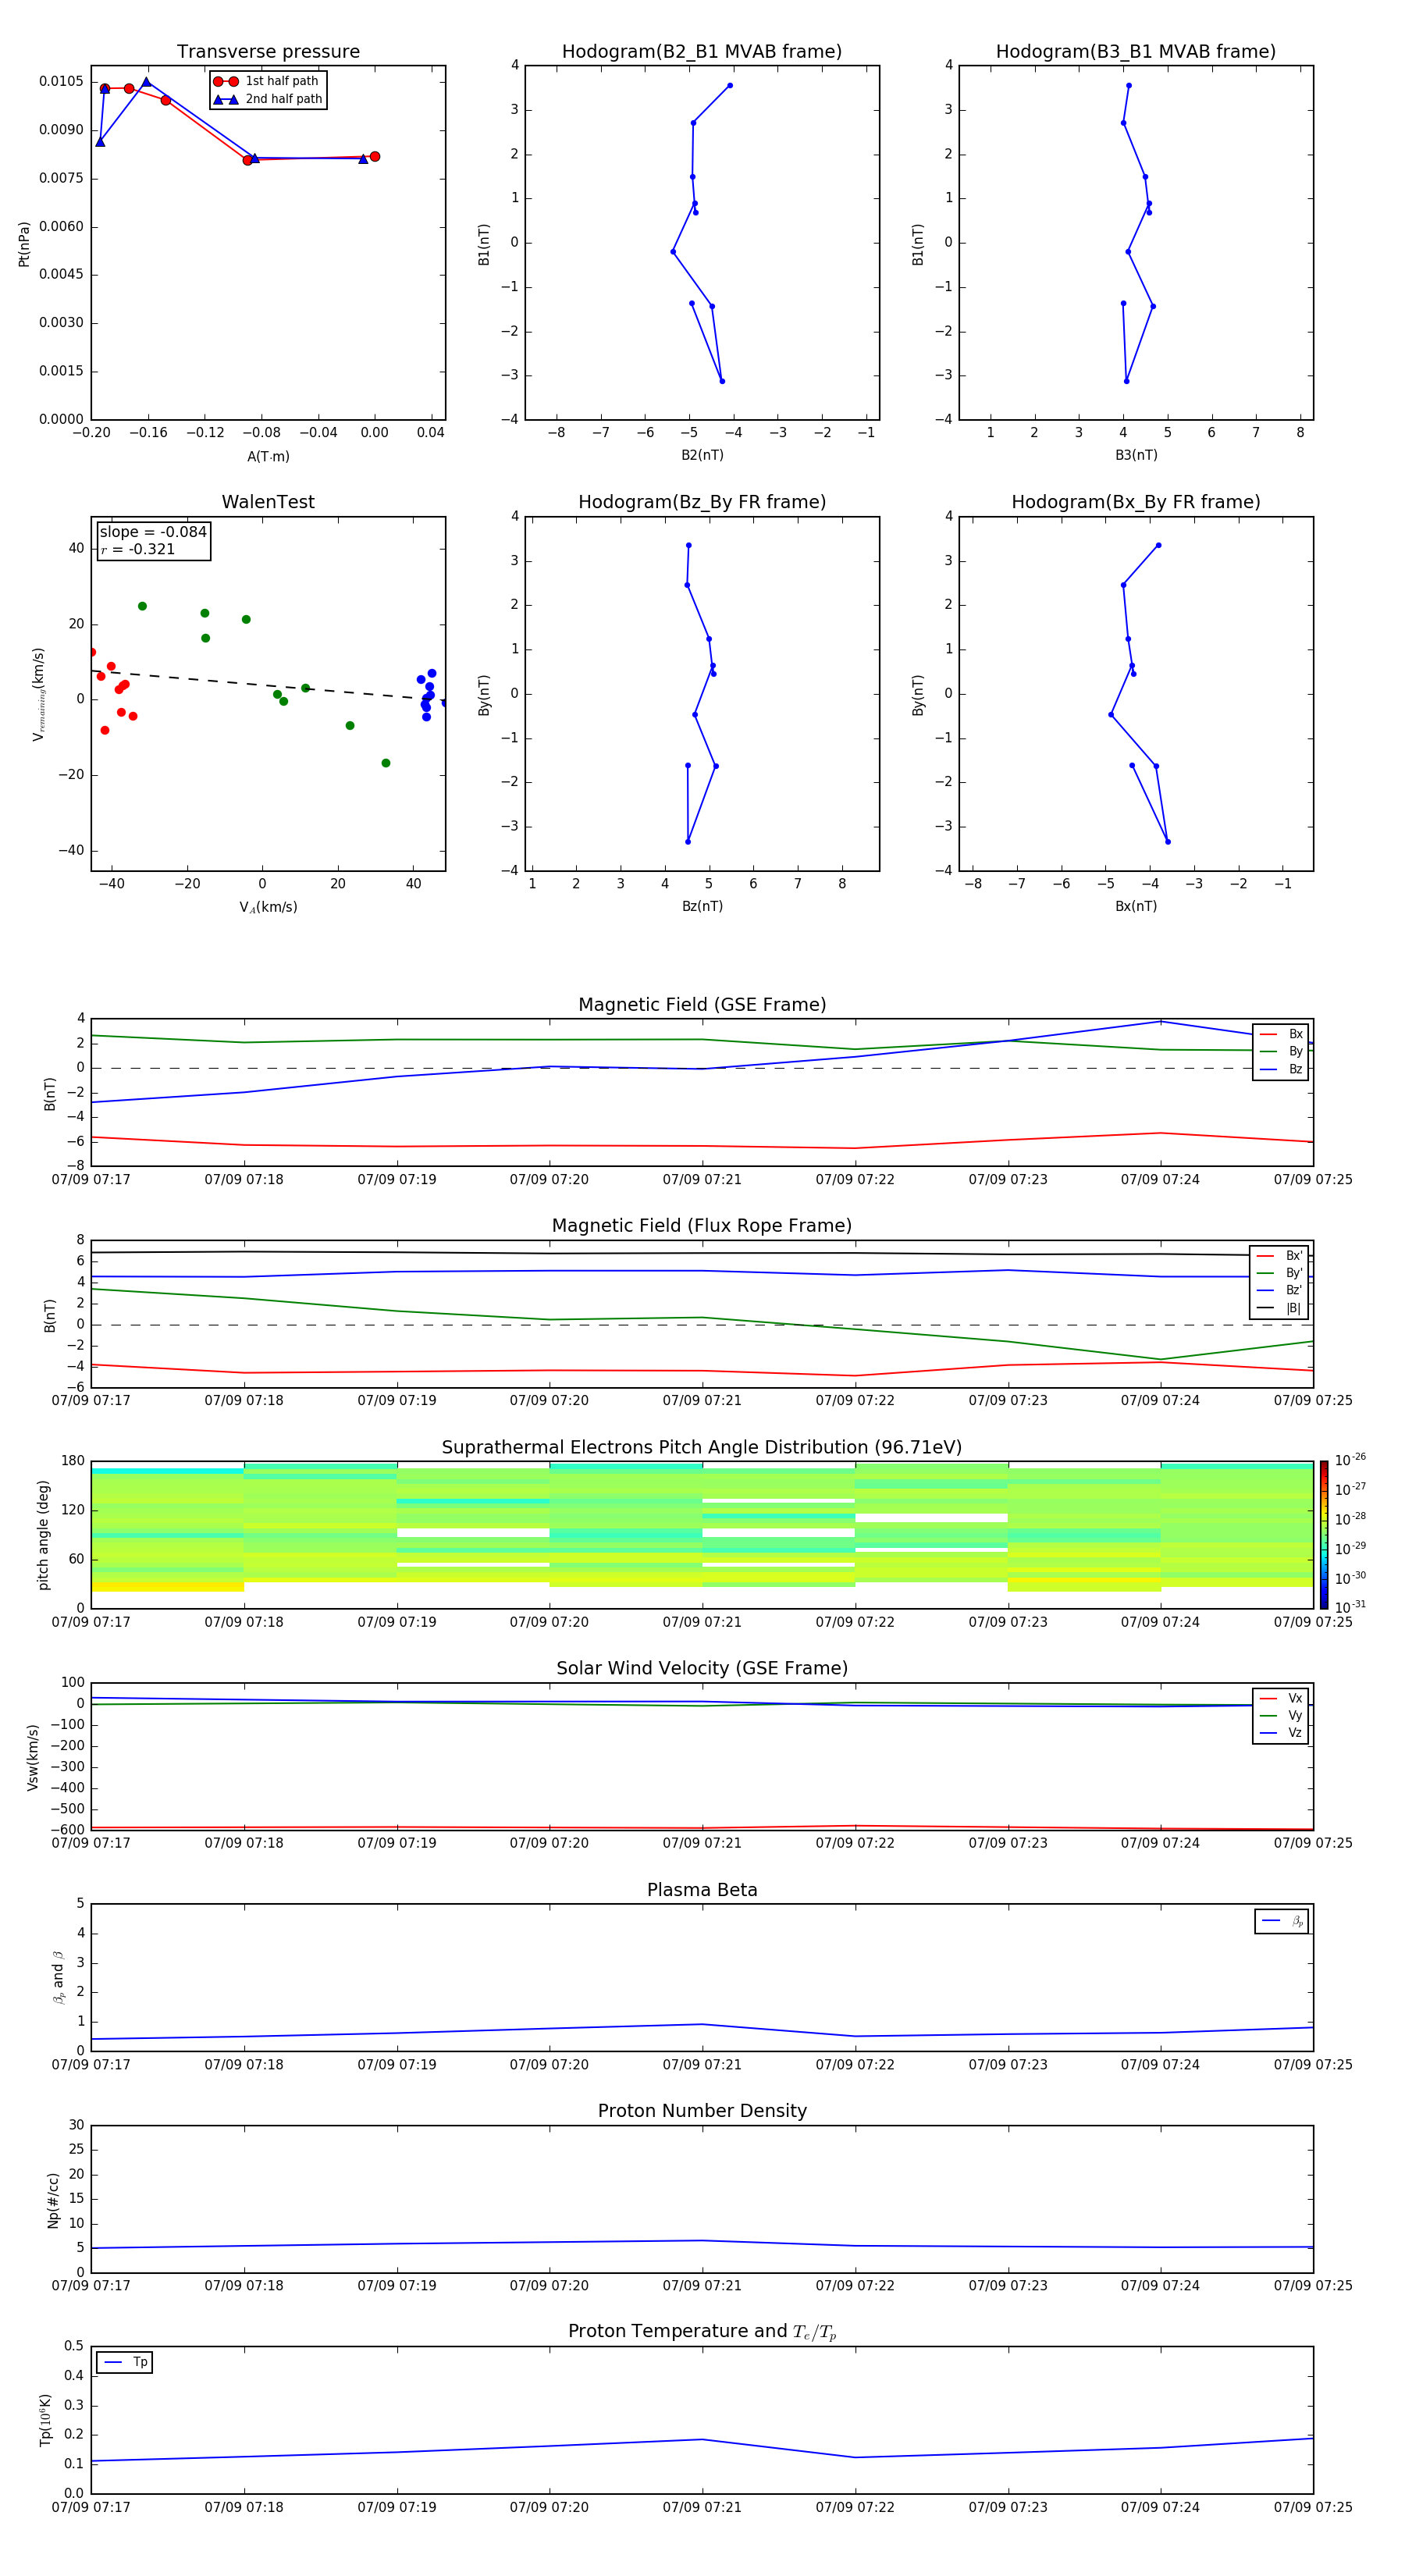Image resolution: width=1405 pixels, height=2576 pixels.
Task: Click the 'B2(nT)' x-axis label
Action: (x=702, y=455)
